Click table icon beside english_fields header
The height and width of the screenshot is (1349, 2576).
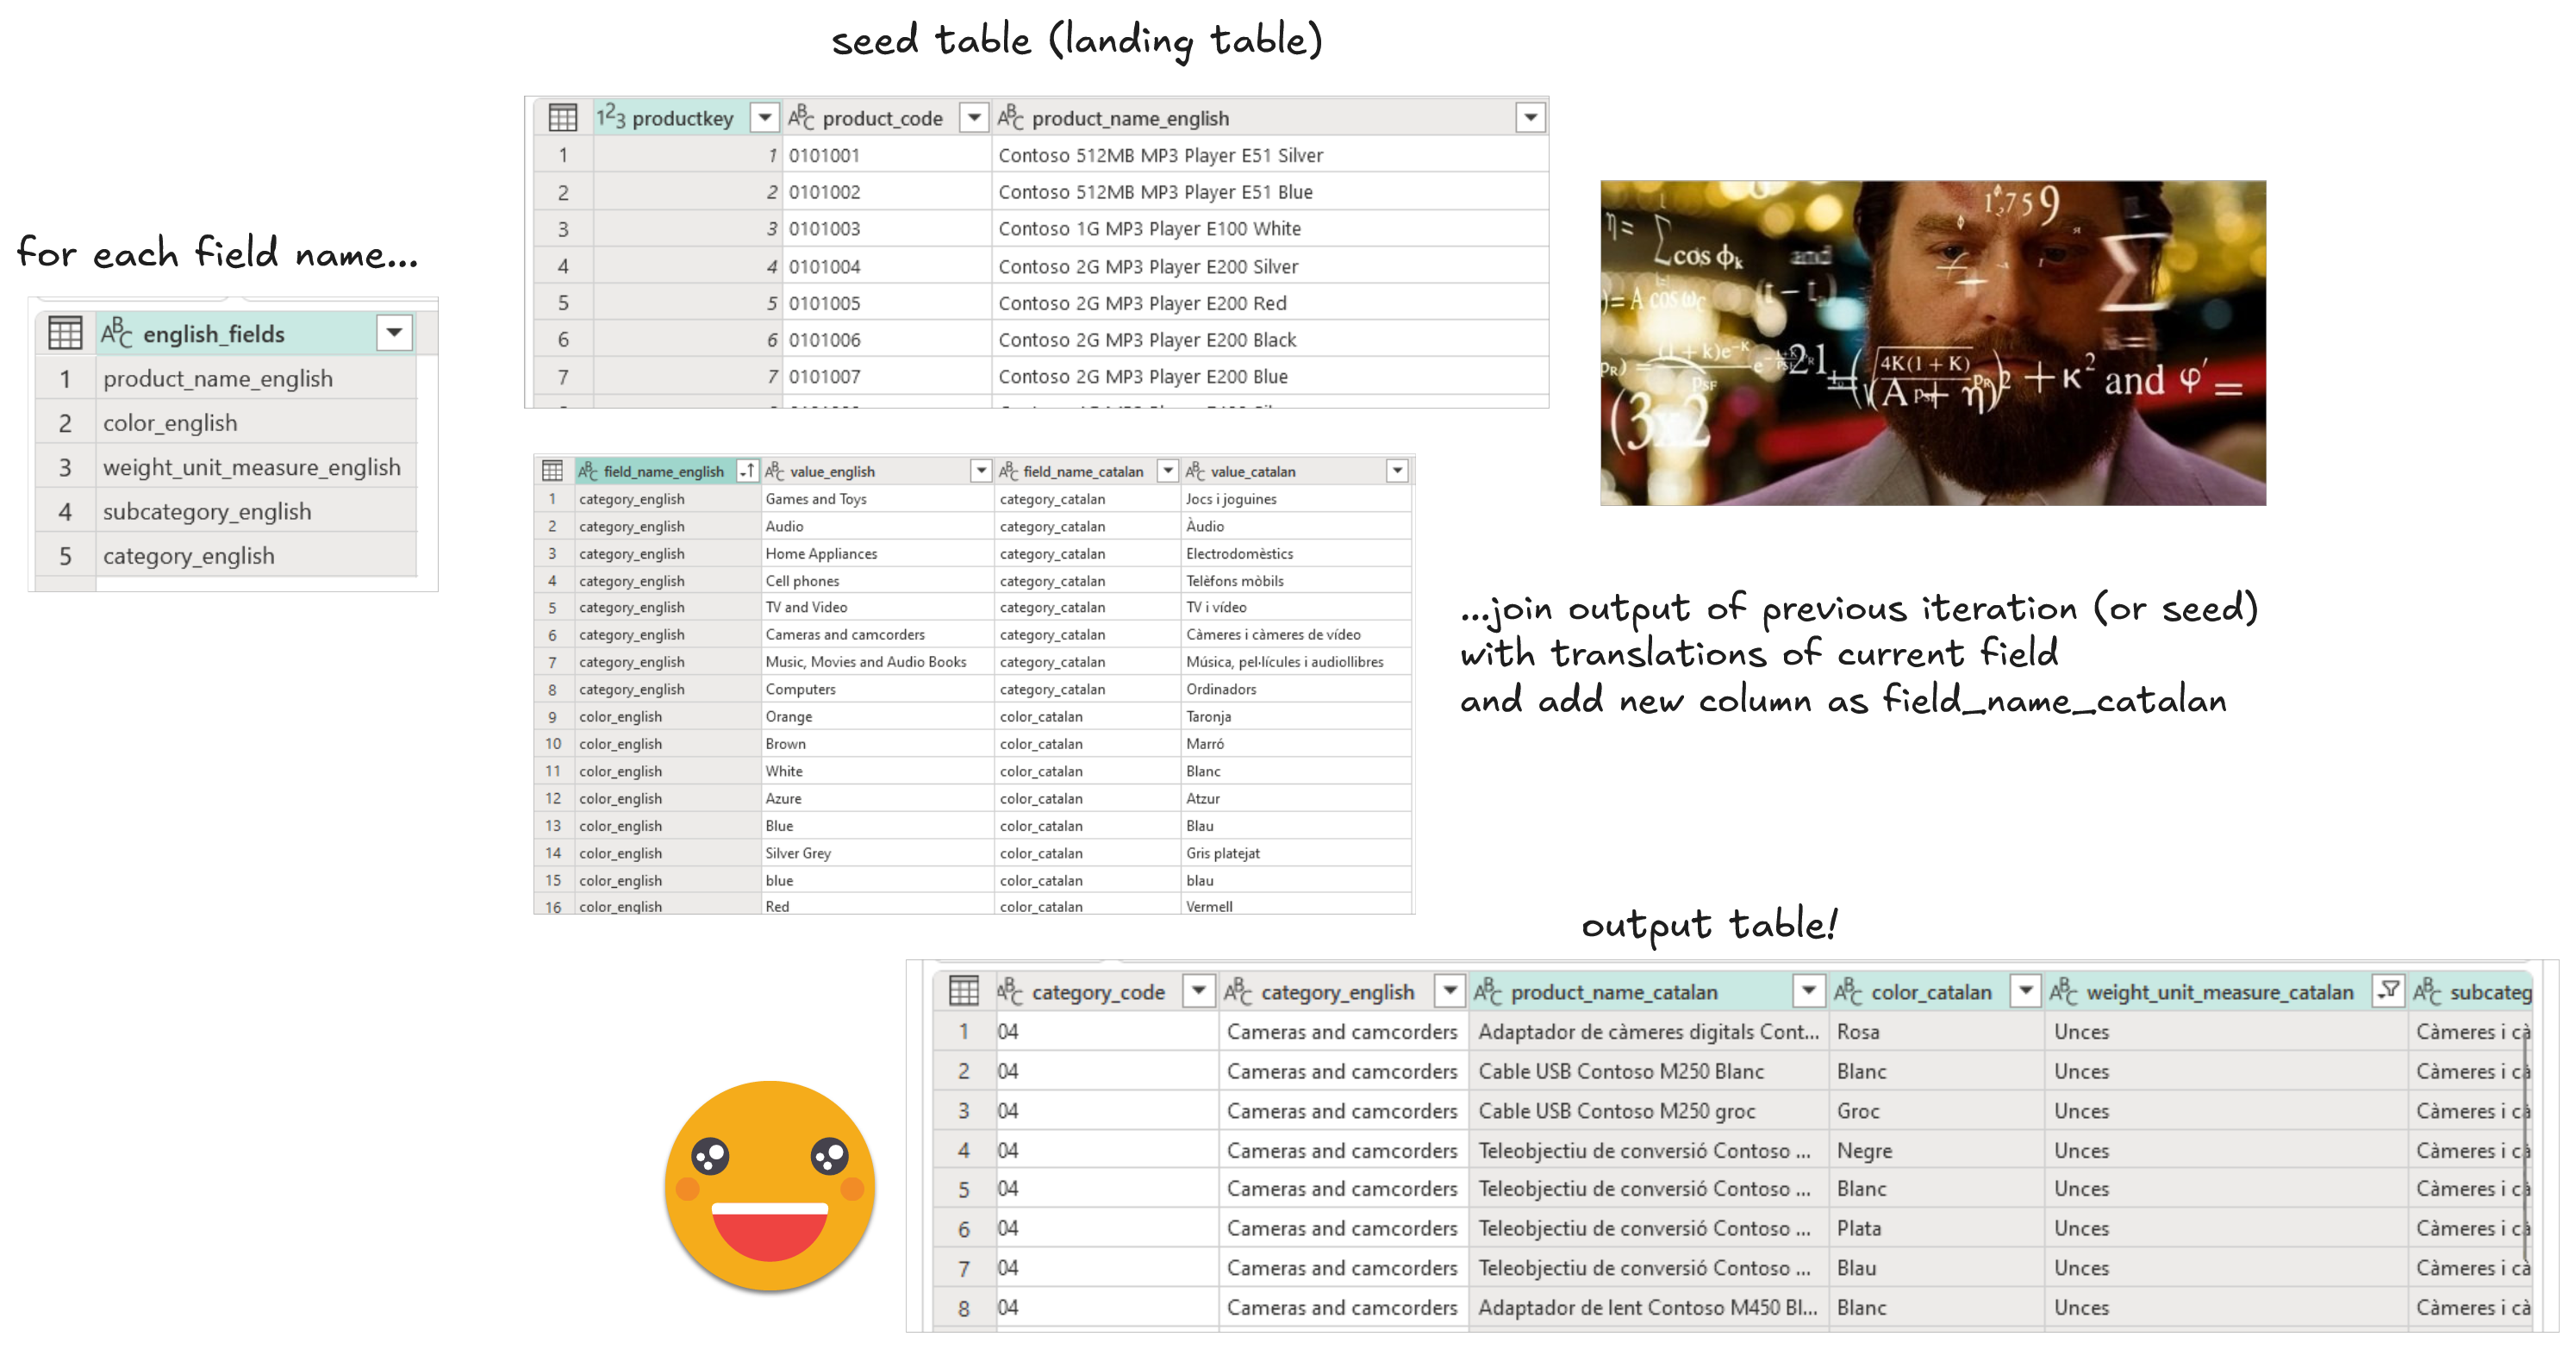click(x=65, y=333)
